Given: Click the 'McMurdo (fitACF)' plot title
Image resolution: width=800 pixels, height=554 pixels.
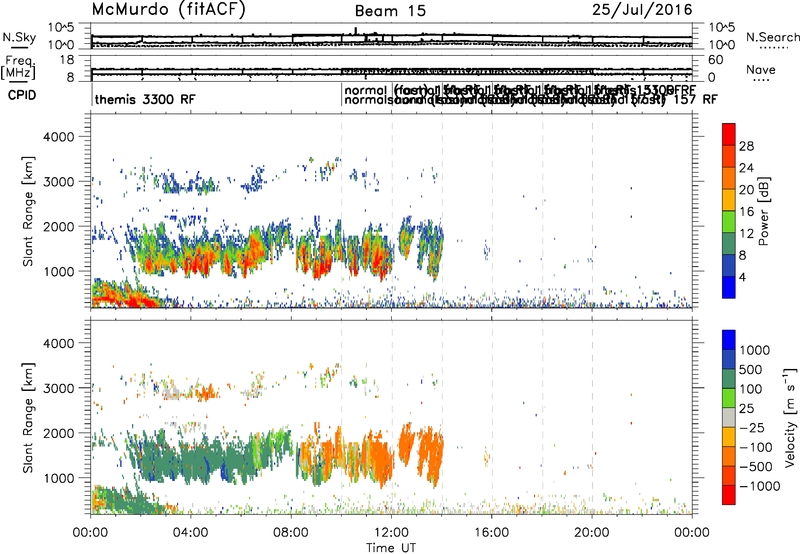Looking at the screenshot, I should coord(168,10).
